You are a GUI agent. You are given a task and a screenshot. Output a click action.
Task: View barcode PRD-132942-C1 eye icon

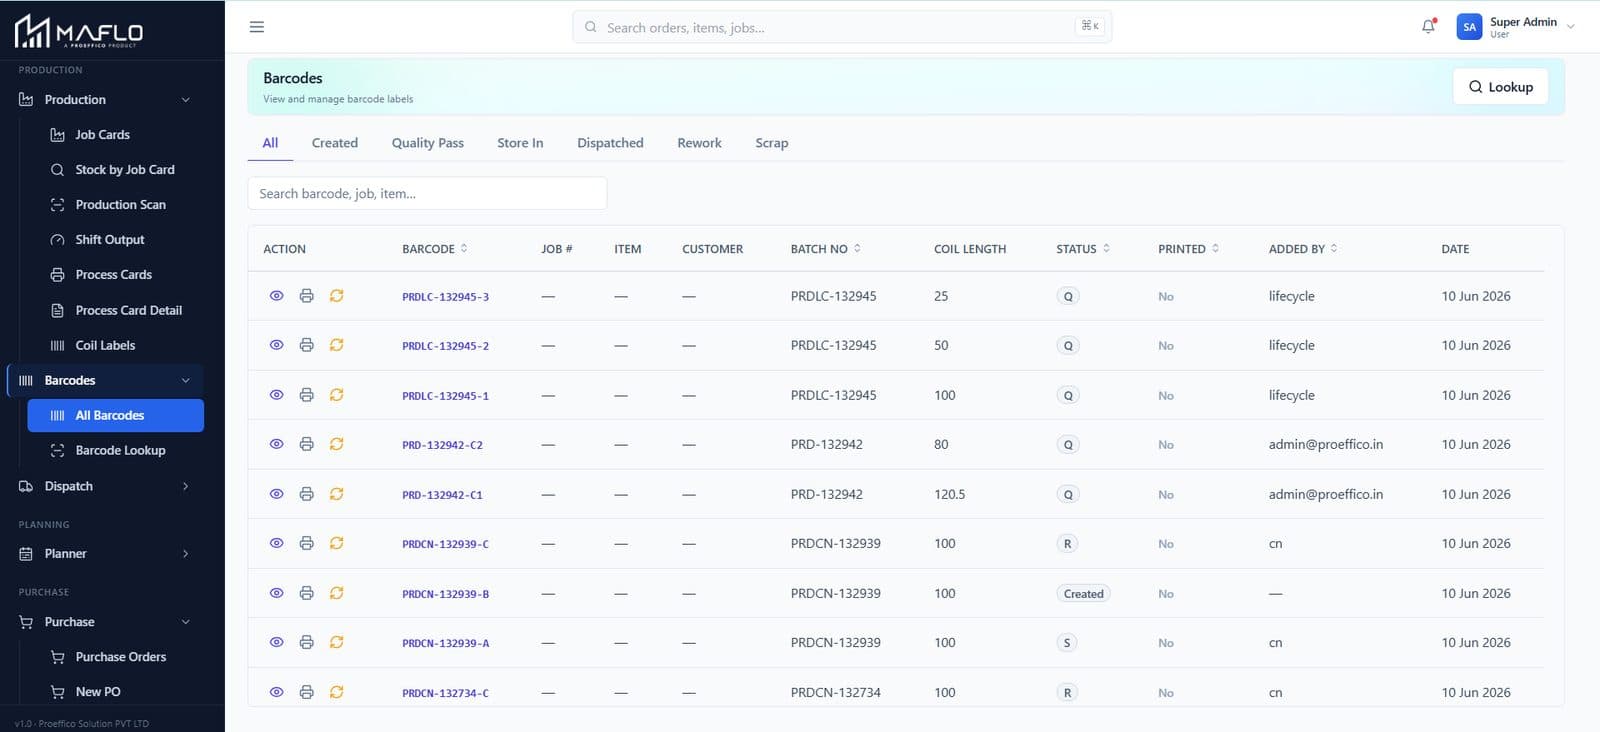[x=277, y=494]
